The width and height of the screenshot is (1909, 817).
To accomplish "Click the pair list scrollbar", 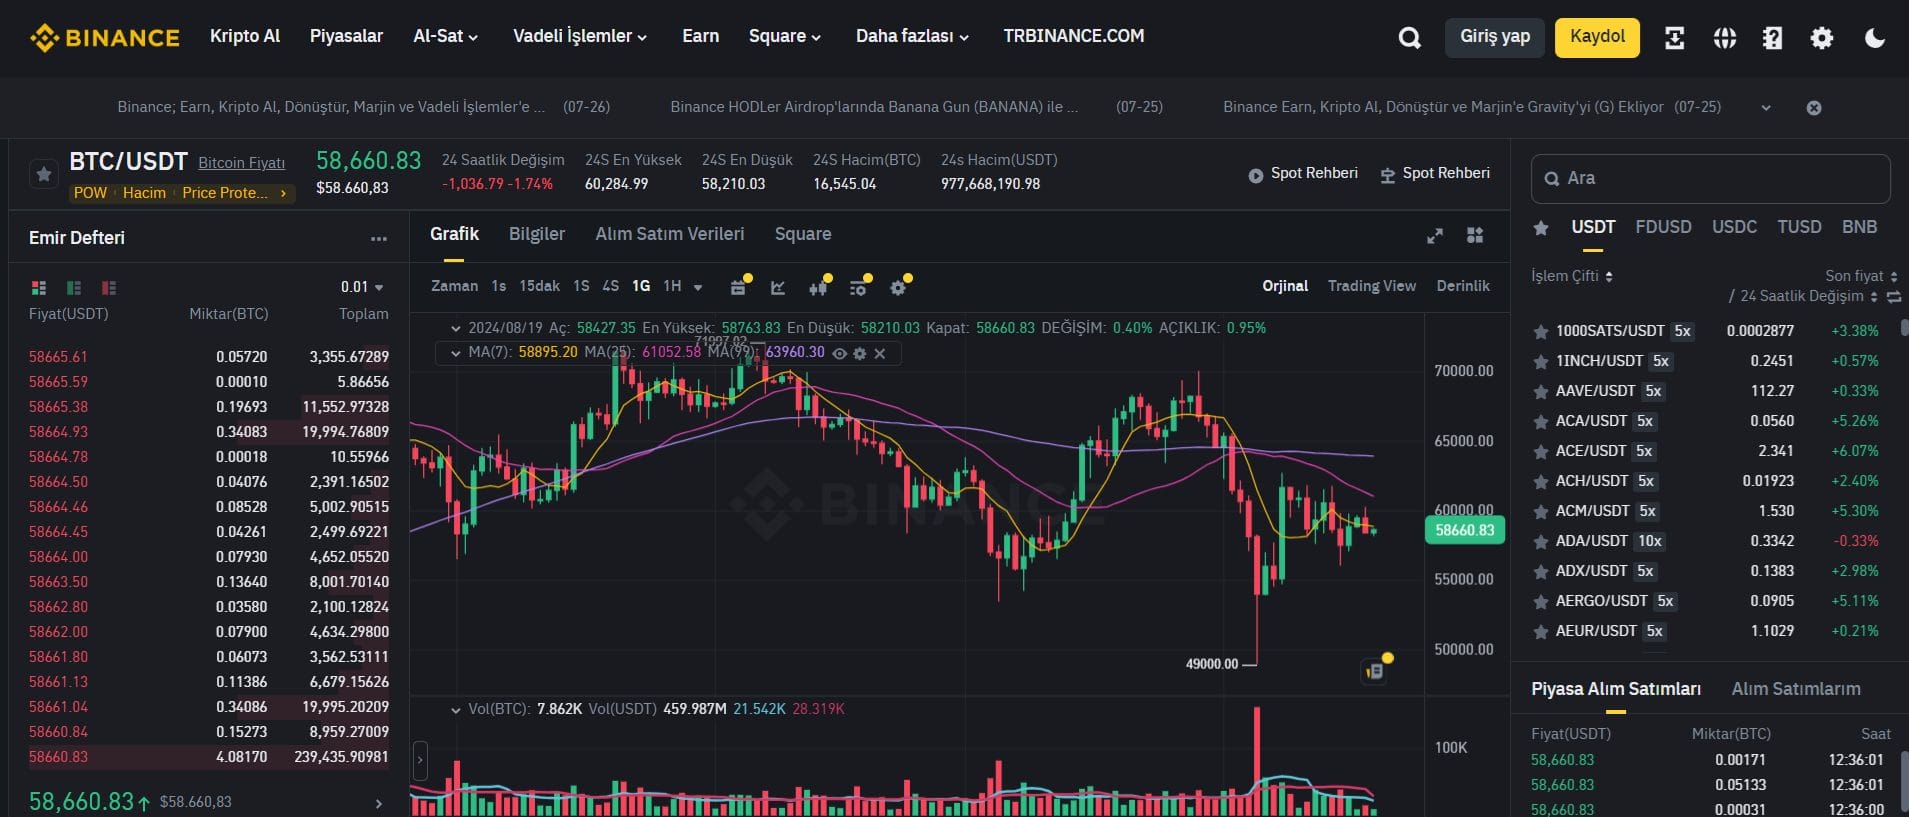I will click(1904, 327).
